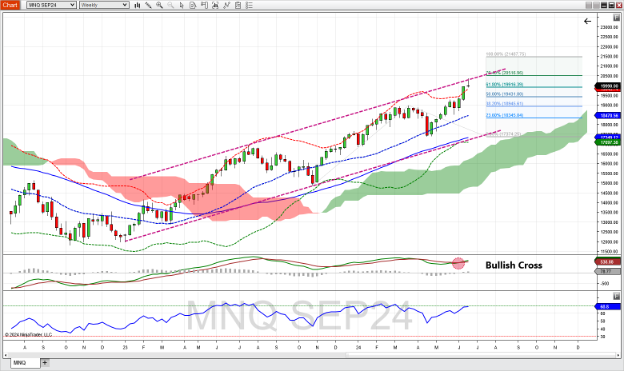This screenshot has width=624, height=372.
Task: Click the first grey link button at top right
Action: tap(589, 5)
